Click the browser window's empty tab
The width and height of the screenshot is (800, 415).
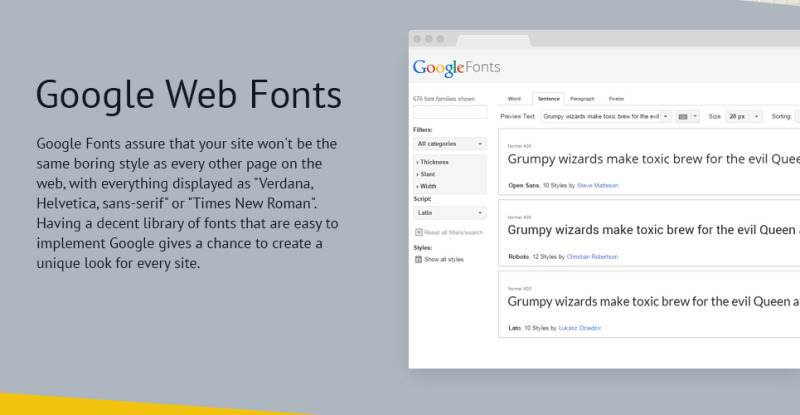tap(493, 40)
